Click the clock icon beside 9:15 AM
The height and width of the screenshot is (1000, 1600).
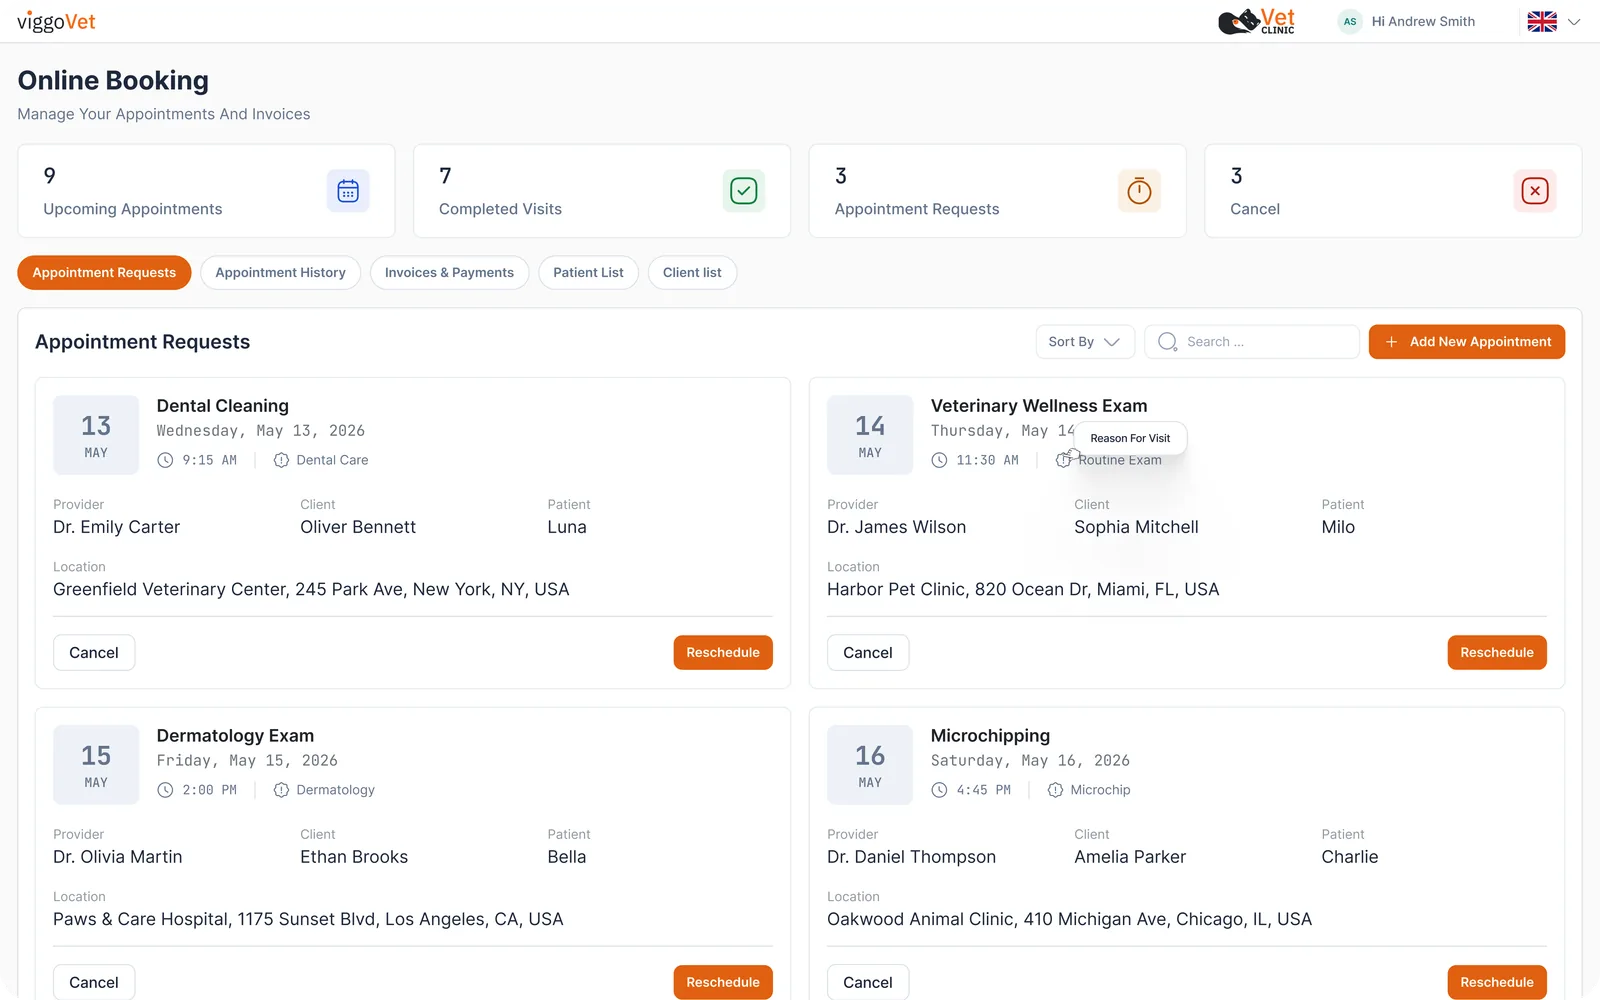click(x=165, y=460)
